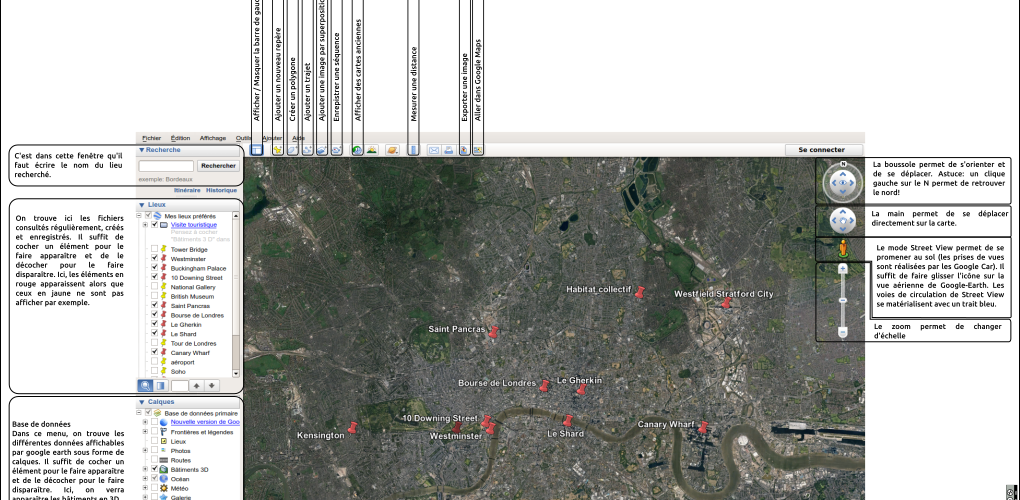Collapse the Mes lieux préférés tree node

[139, 215]
